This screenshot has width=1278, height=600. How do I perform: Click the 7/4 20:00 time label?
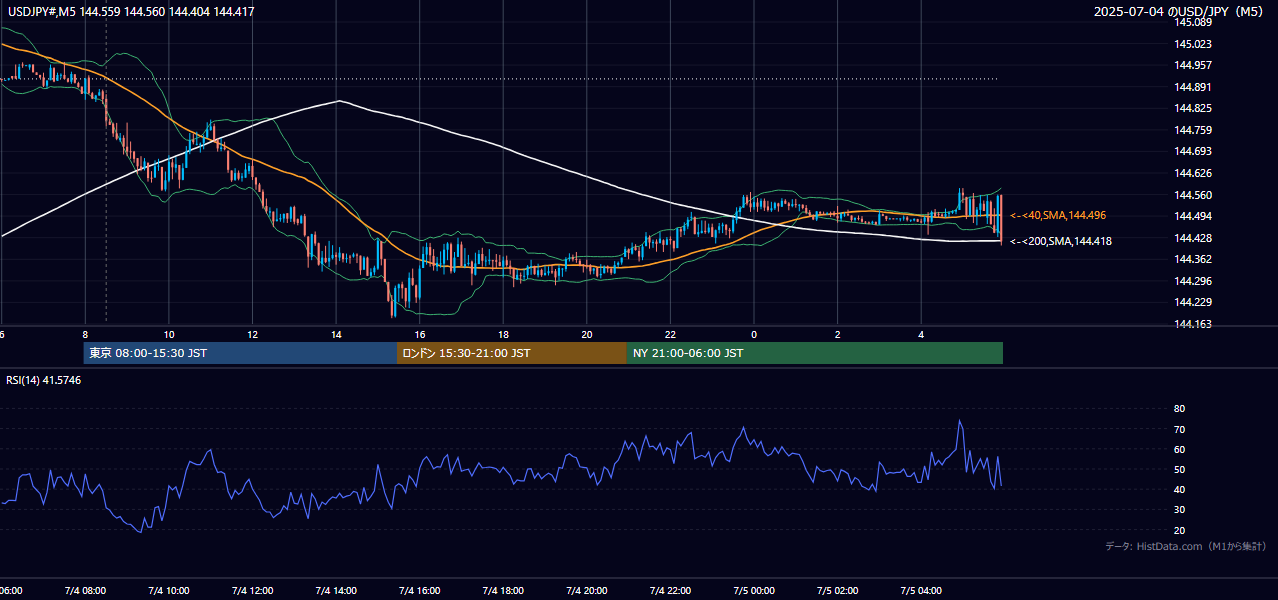tap(587, 591)
